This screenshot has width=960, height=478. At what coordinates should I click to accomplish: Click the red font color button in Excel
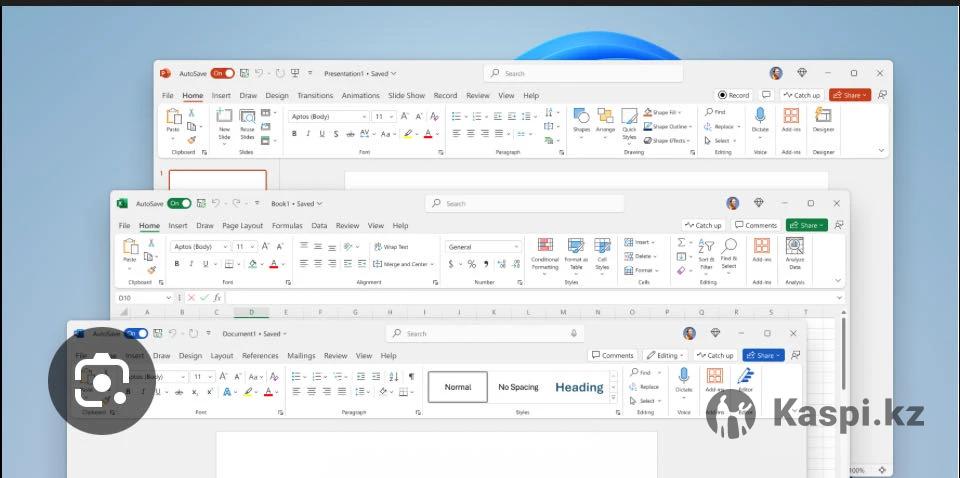point(274,264)
